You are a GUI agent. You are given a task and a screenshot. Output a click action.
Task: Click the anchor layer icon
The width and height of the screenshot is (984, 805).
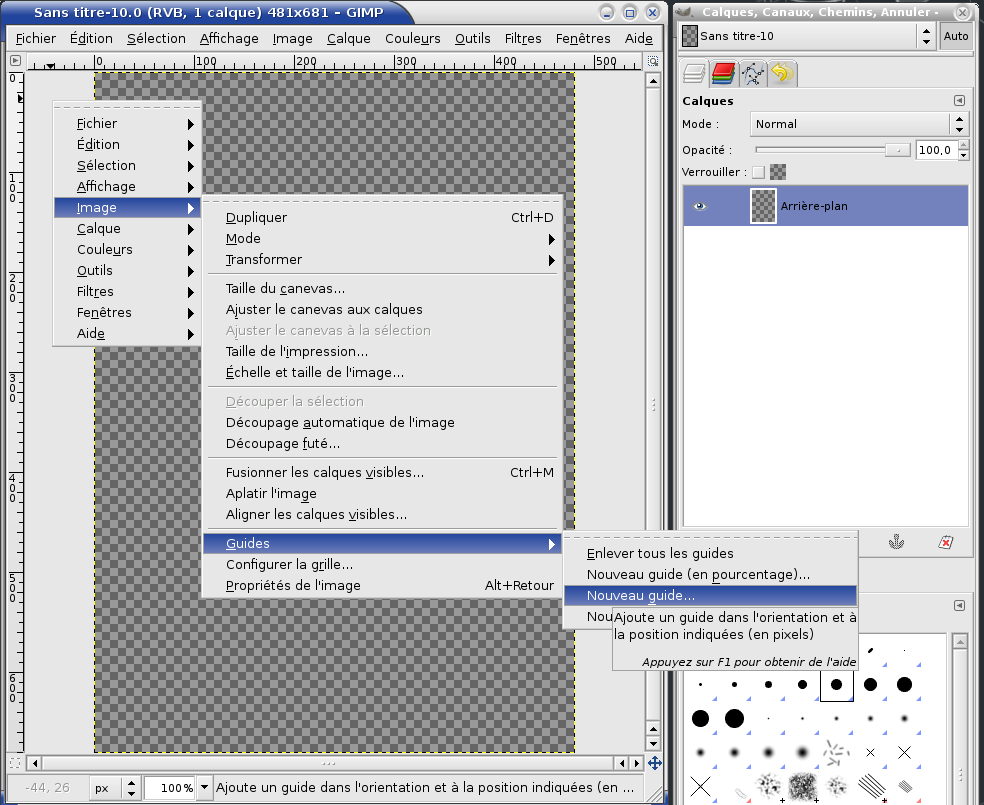(897, 542)
